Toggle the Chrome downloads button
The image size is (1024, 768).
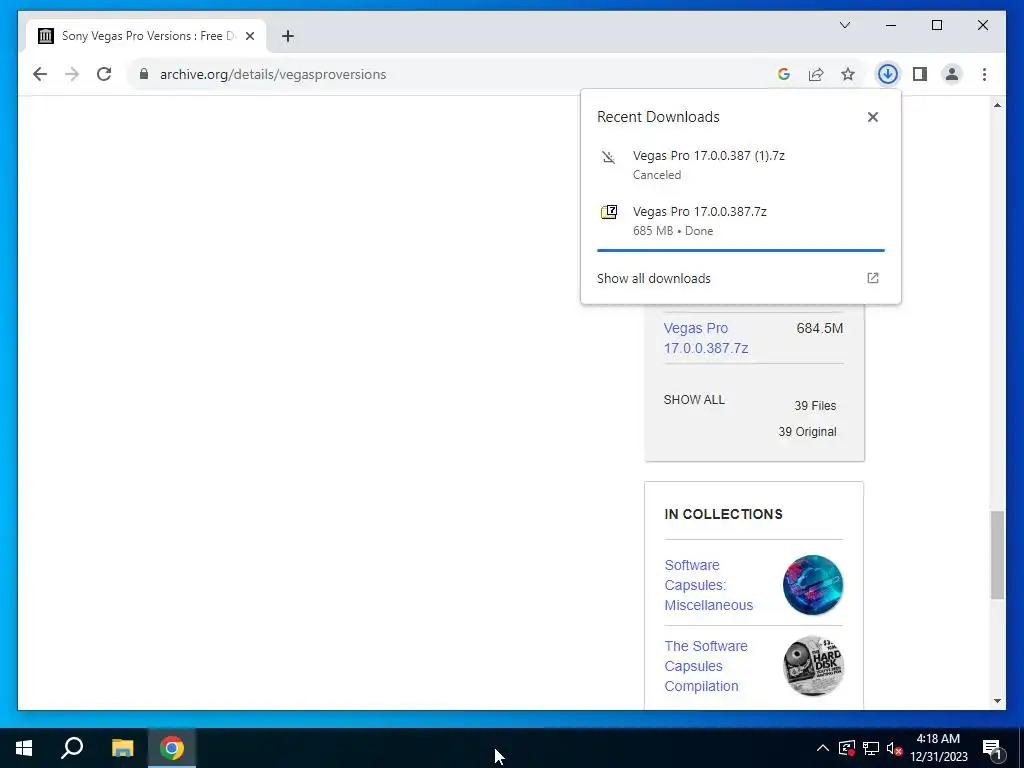pos(888,74)
